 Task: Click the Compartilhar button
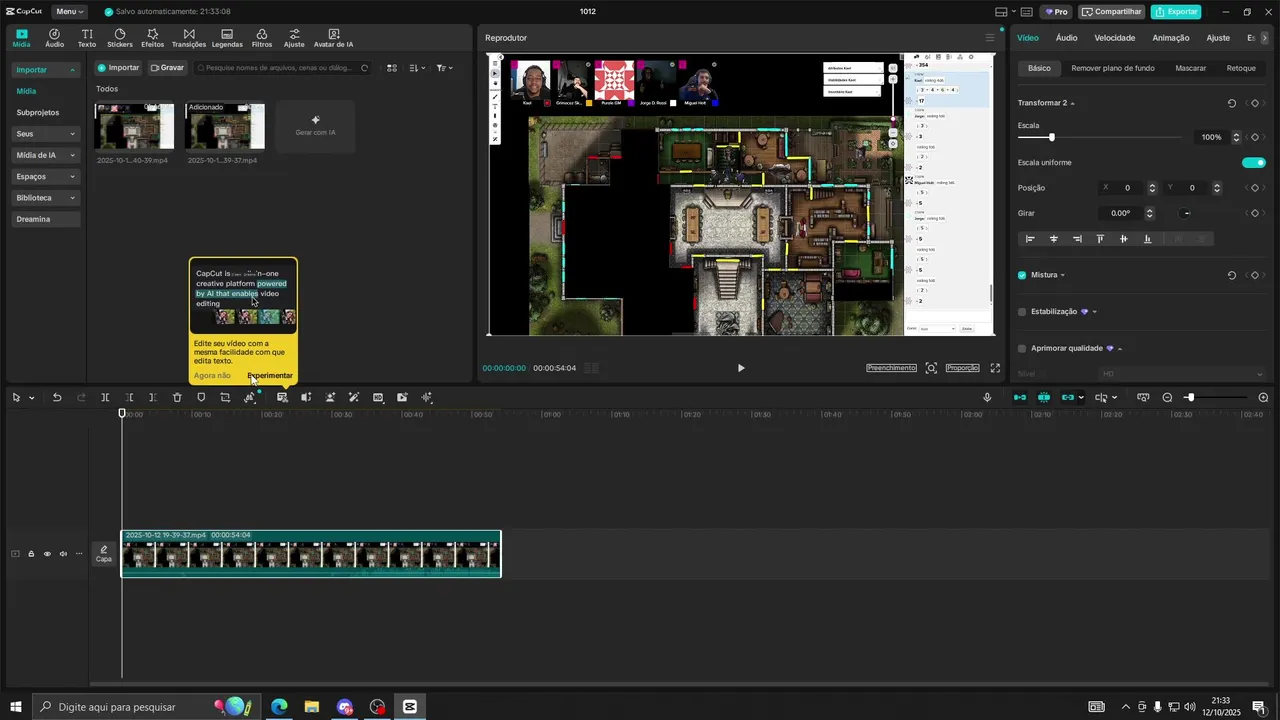point(1112,12)
